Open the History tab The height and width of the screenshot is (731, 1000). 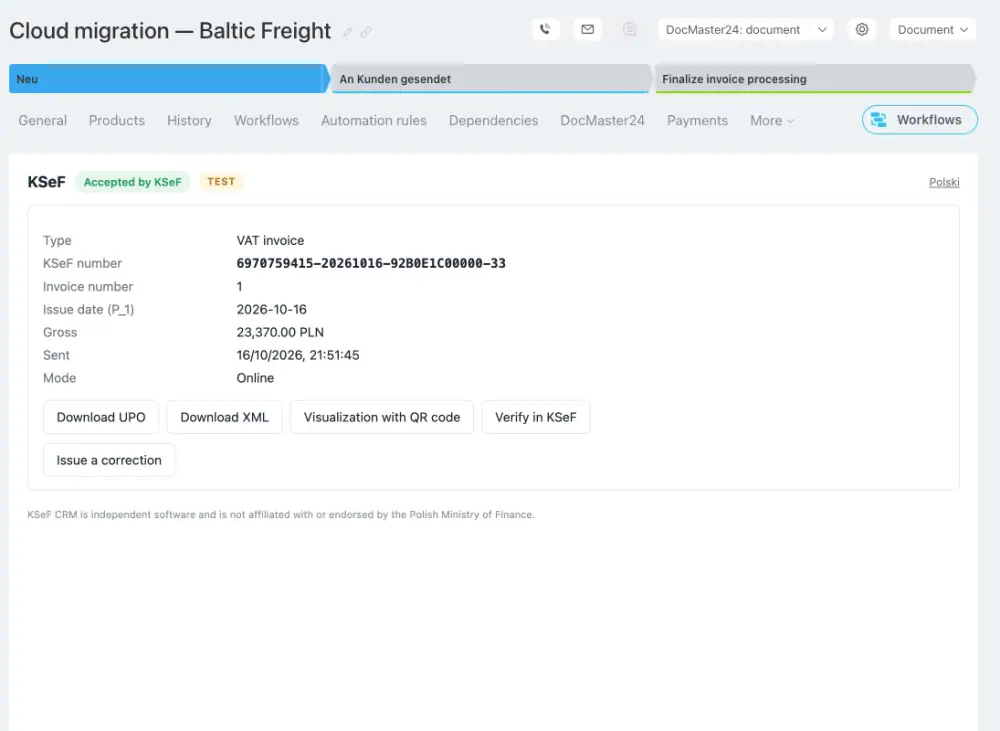(x=189, y=121)
